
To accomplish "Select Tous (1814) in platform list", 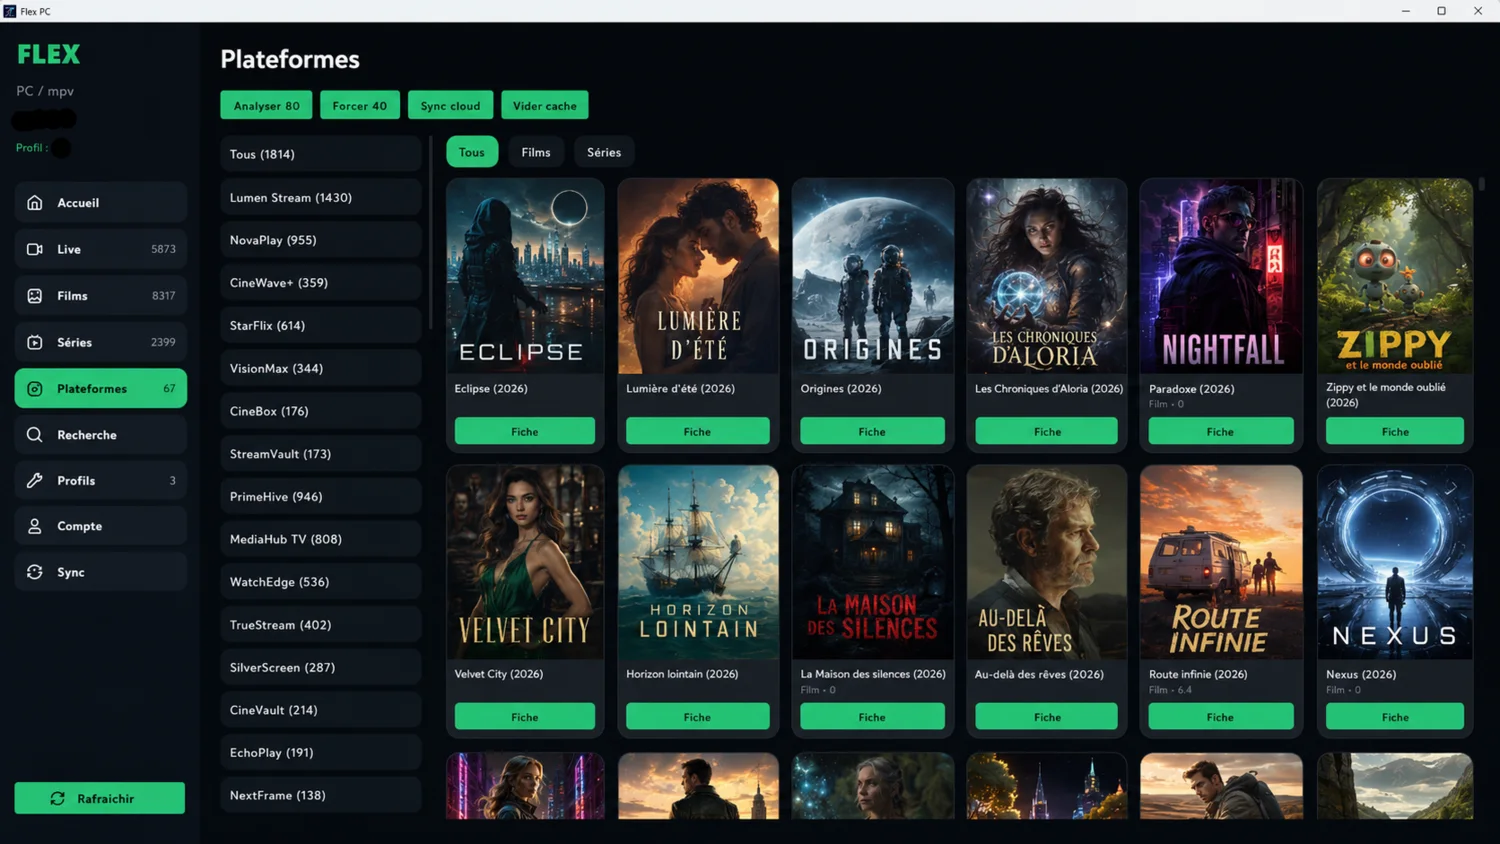I will [x=321, y=154].
